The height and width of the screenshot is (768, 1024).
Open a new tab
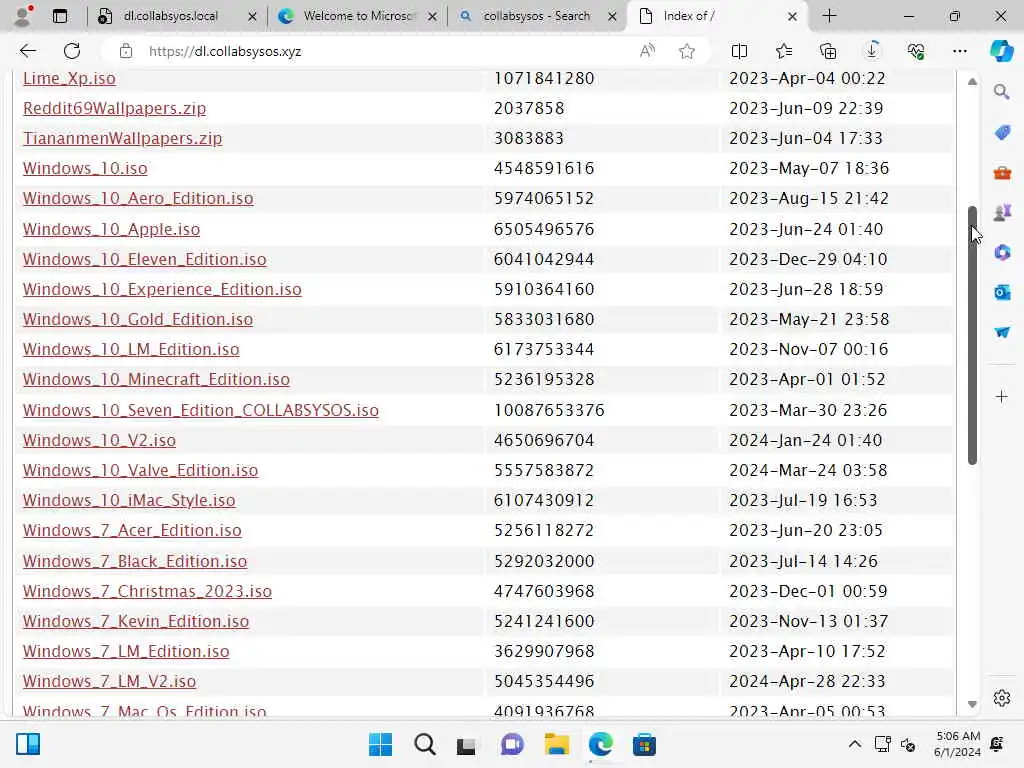tap(829, 16)
